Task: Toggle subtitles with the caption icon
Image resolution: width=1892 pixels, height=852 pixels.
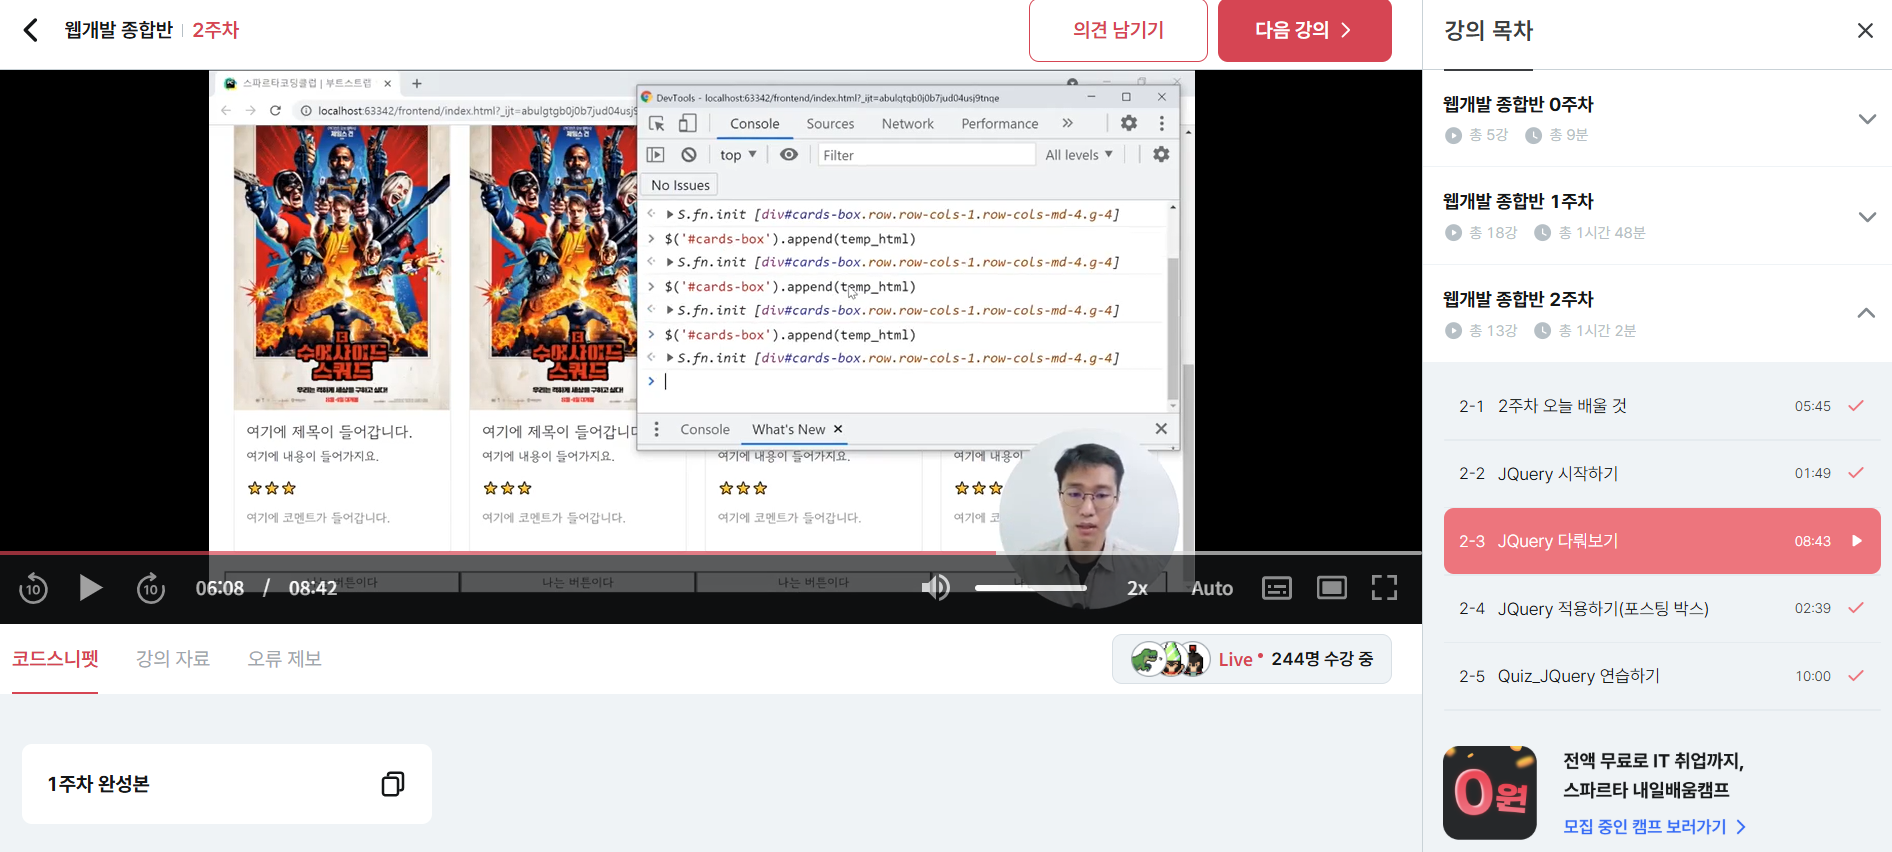Action: click(1277, 588)
